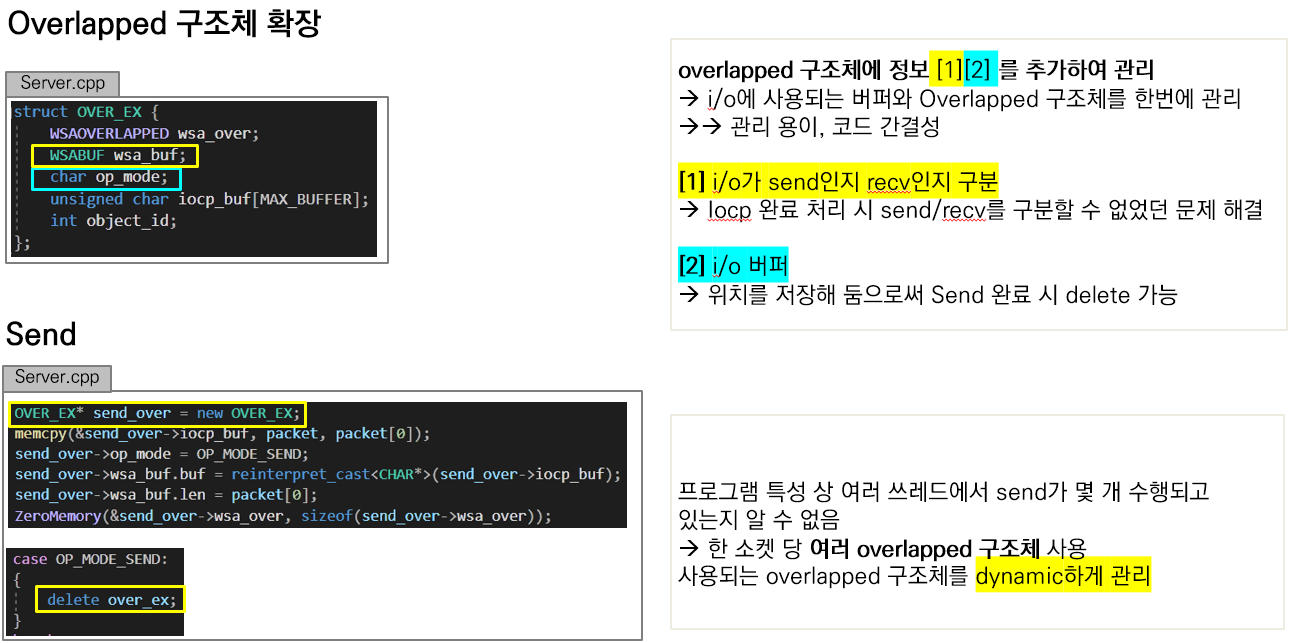Click the 'OVER_EX* send_over = new OVER_EX;' line
The image size is (1291, 643).
click(x=158, y=414)
